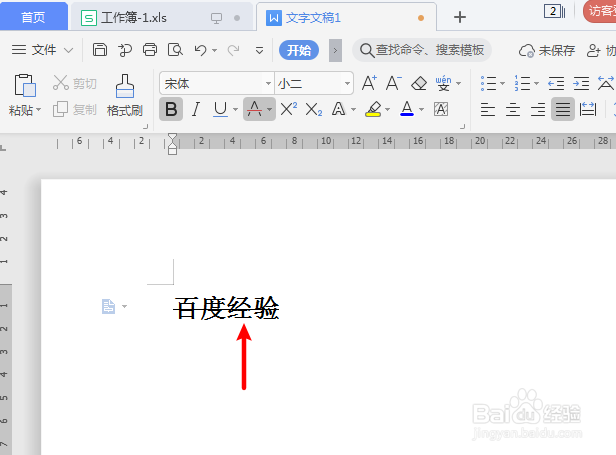Viewport: 616px width, 455px height.
Task: Click the export-to-PDF icon beside Save
Action: point(125,50)
